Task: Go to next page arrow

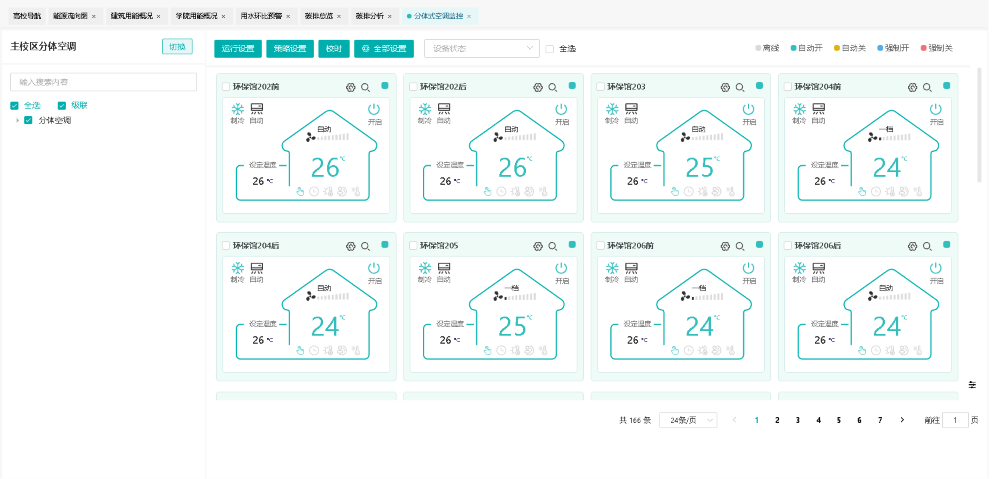Action: pyautogui.click(x=902, y=420)
